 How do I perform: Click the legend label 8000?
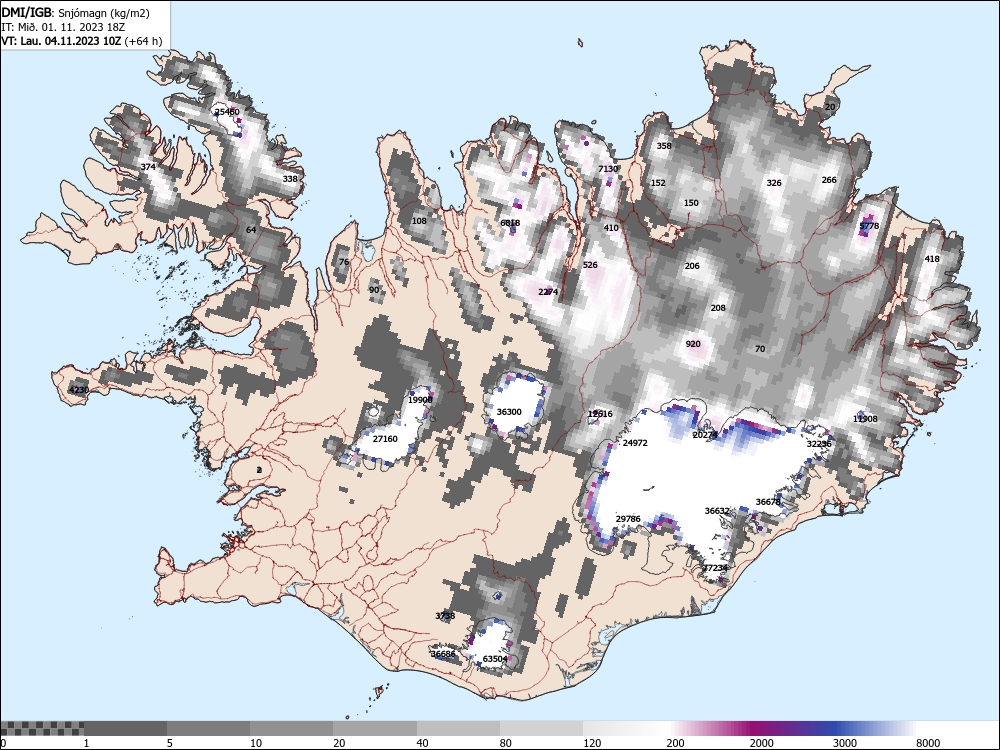928,742
